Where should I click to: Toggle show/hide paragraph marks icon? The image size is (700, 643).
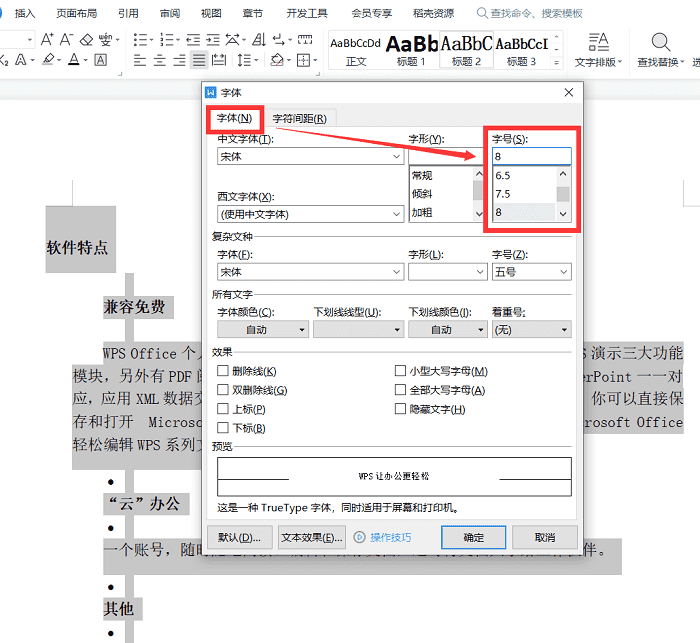279,40
